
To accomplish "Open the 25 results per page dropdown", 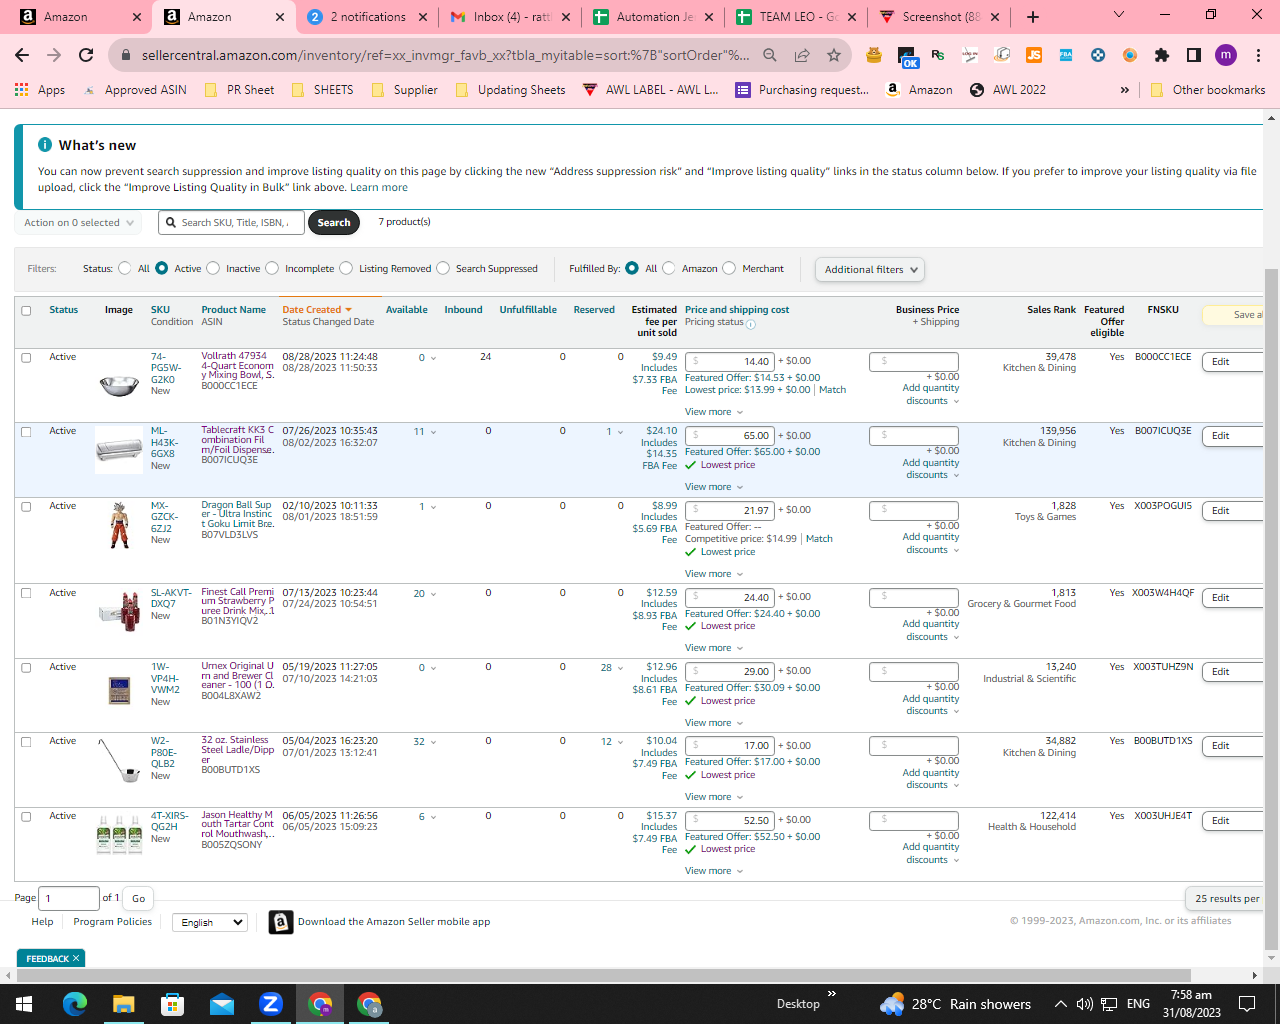I will tap(1226, 898).
